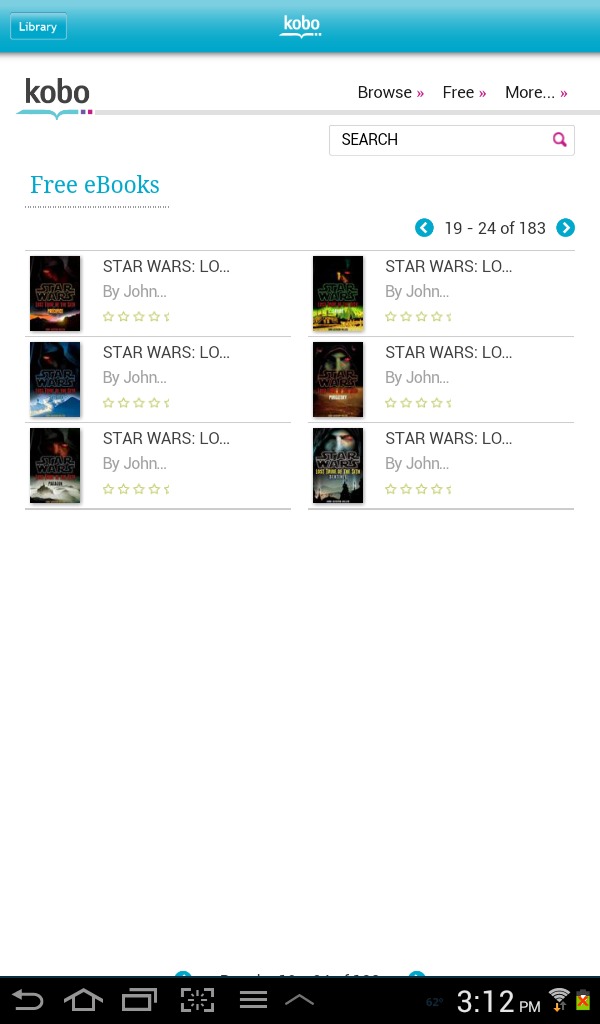Expand the up-chevron in navigation bar
This screenshot has height=1024, width=600.
tap(300, 1000)
